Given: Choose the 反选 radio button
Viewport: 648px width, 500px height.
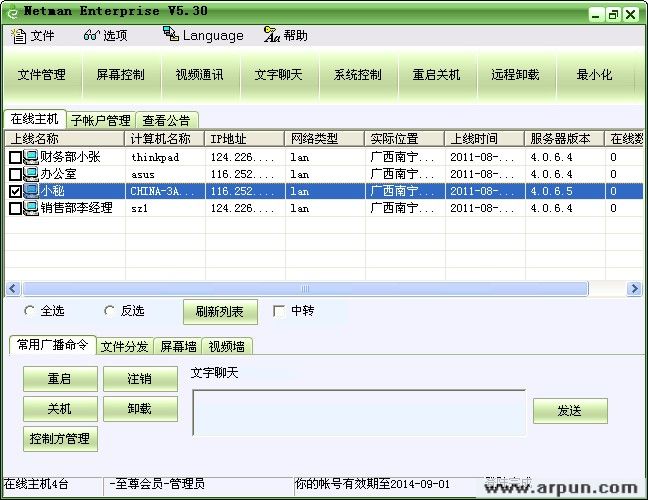Looking at the screenshot, I should tap(109, 311).
